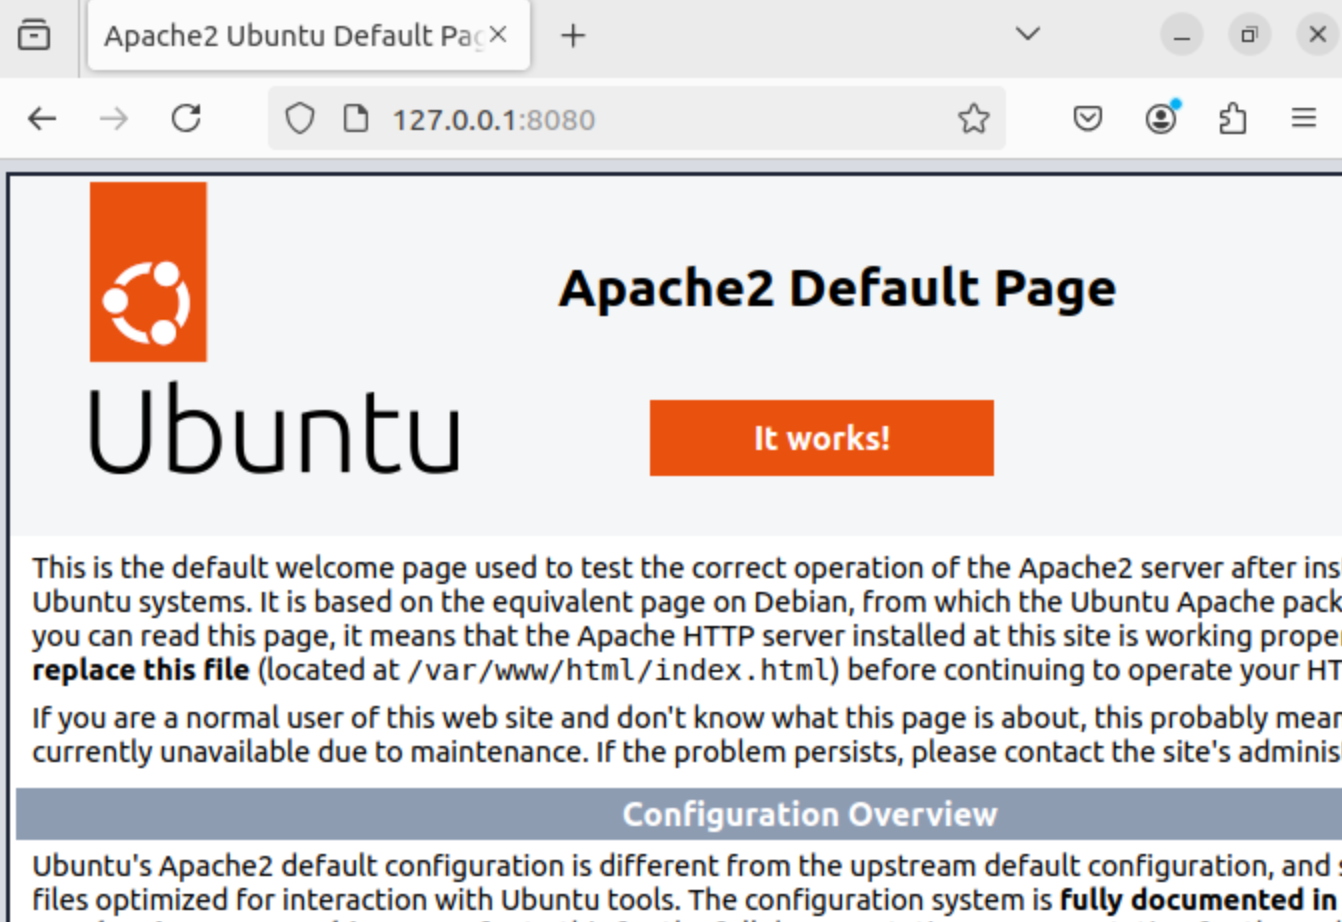
Task: Click the forward navigation arrow
Action: point(114,119)
